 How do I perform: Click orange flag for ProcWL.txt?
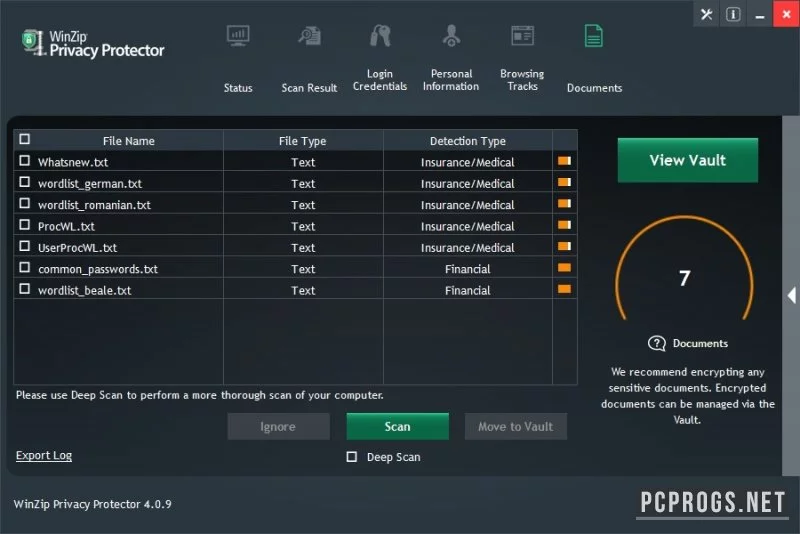click(x=564, y=225)
